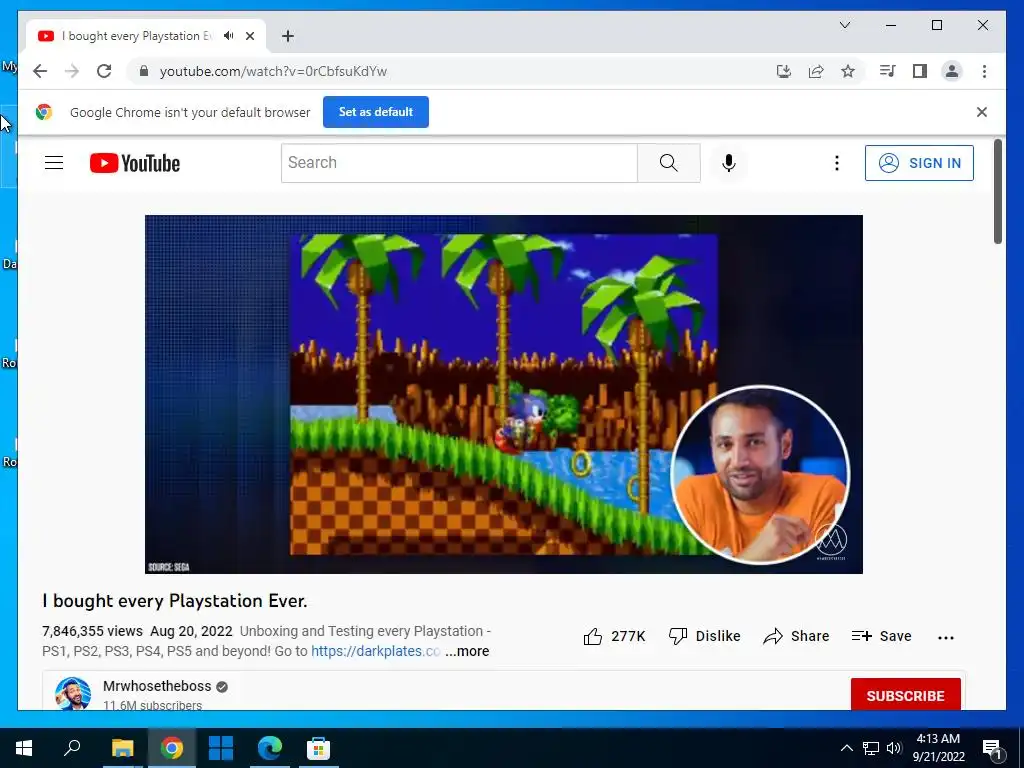Open Windows Start menu
This screenshot has height=768, width=1024.
pyautogui.click(x=24, y=748)
